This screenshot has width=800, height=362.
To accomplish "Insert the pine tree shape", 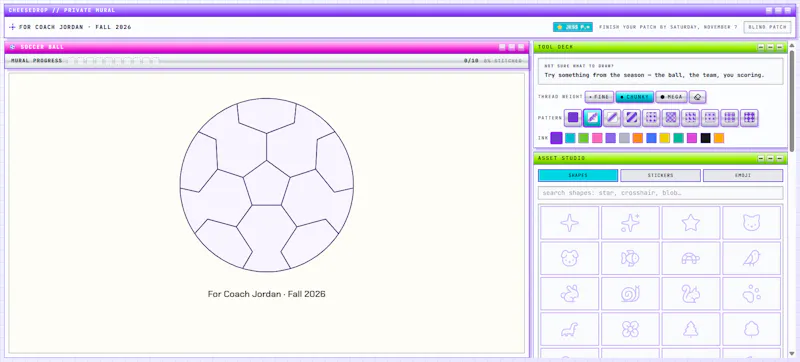I will (x=690, y=329).
